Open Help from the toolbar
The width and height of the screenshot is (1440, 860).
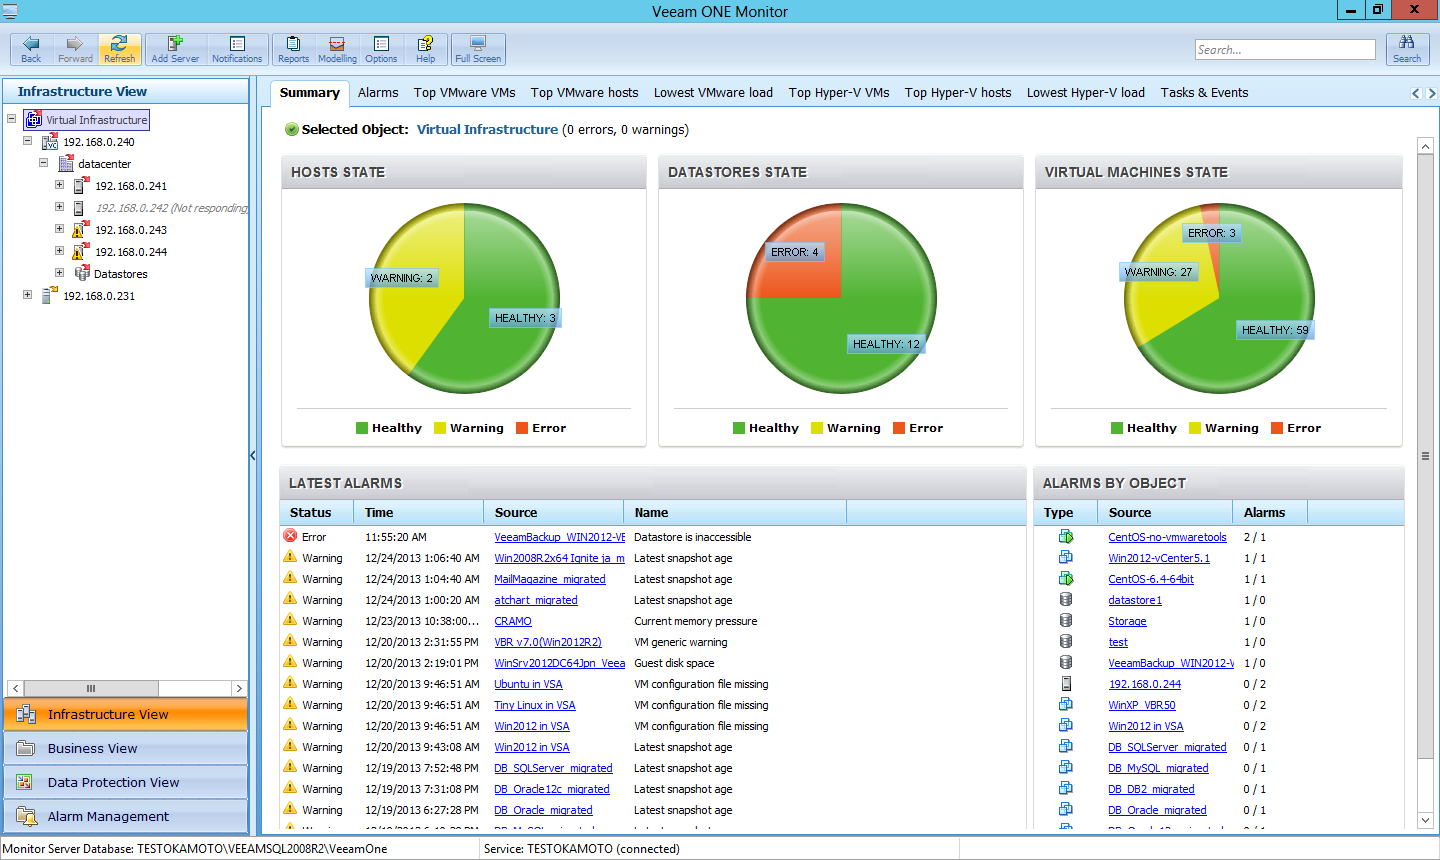pyautogui.click(x=425, y=49)
